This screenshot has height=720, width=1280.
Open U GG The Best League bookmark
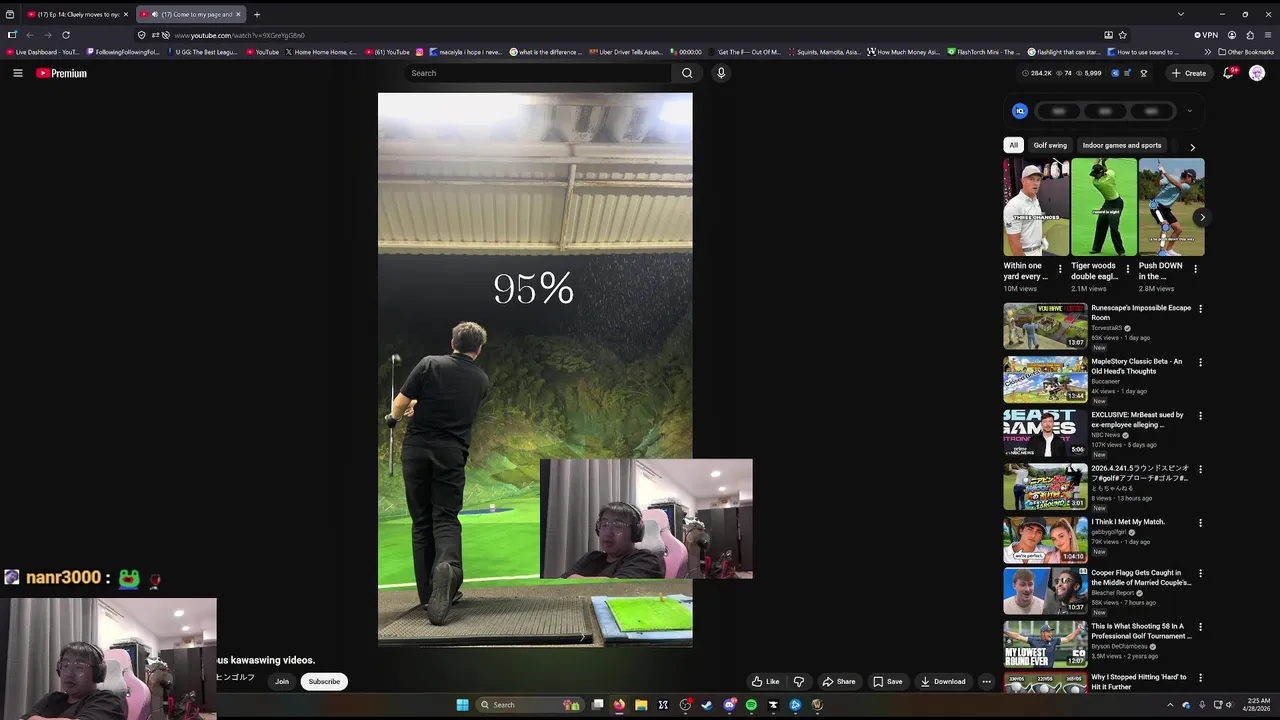pos(202,52)
